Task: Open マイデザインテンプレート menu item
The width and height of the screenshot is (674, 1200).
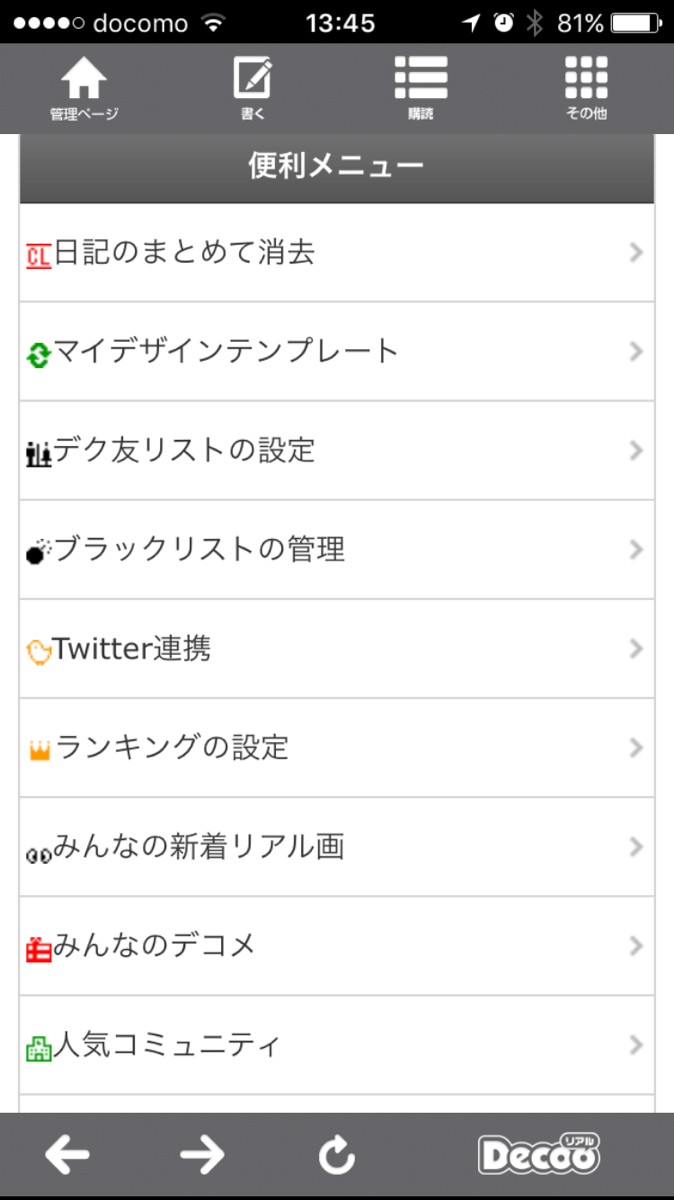Action: (226, 351)
